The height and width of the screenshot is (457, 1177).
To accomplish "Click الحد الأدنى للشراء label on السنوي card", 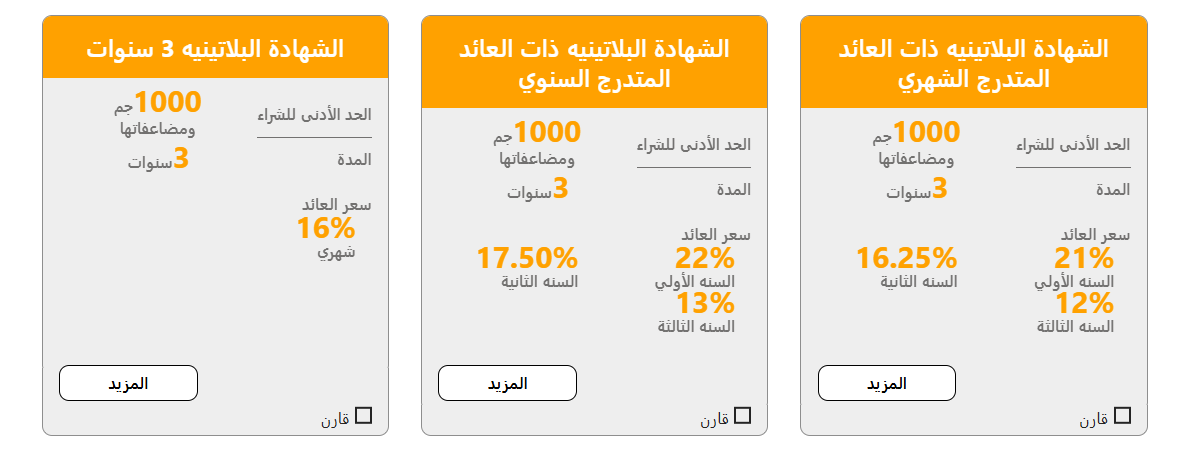I will coord(694,146).
